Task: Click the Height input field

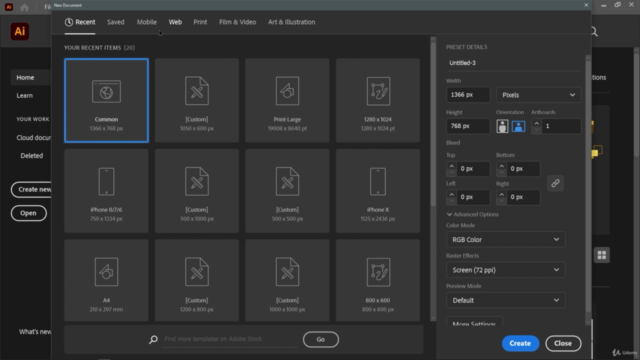Action: tap(468, 126)
